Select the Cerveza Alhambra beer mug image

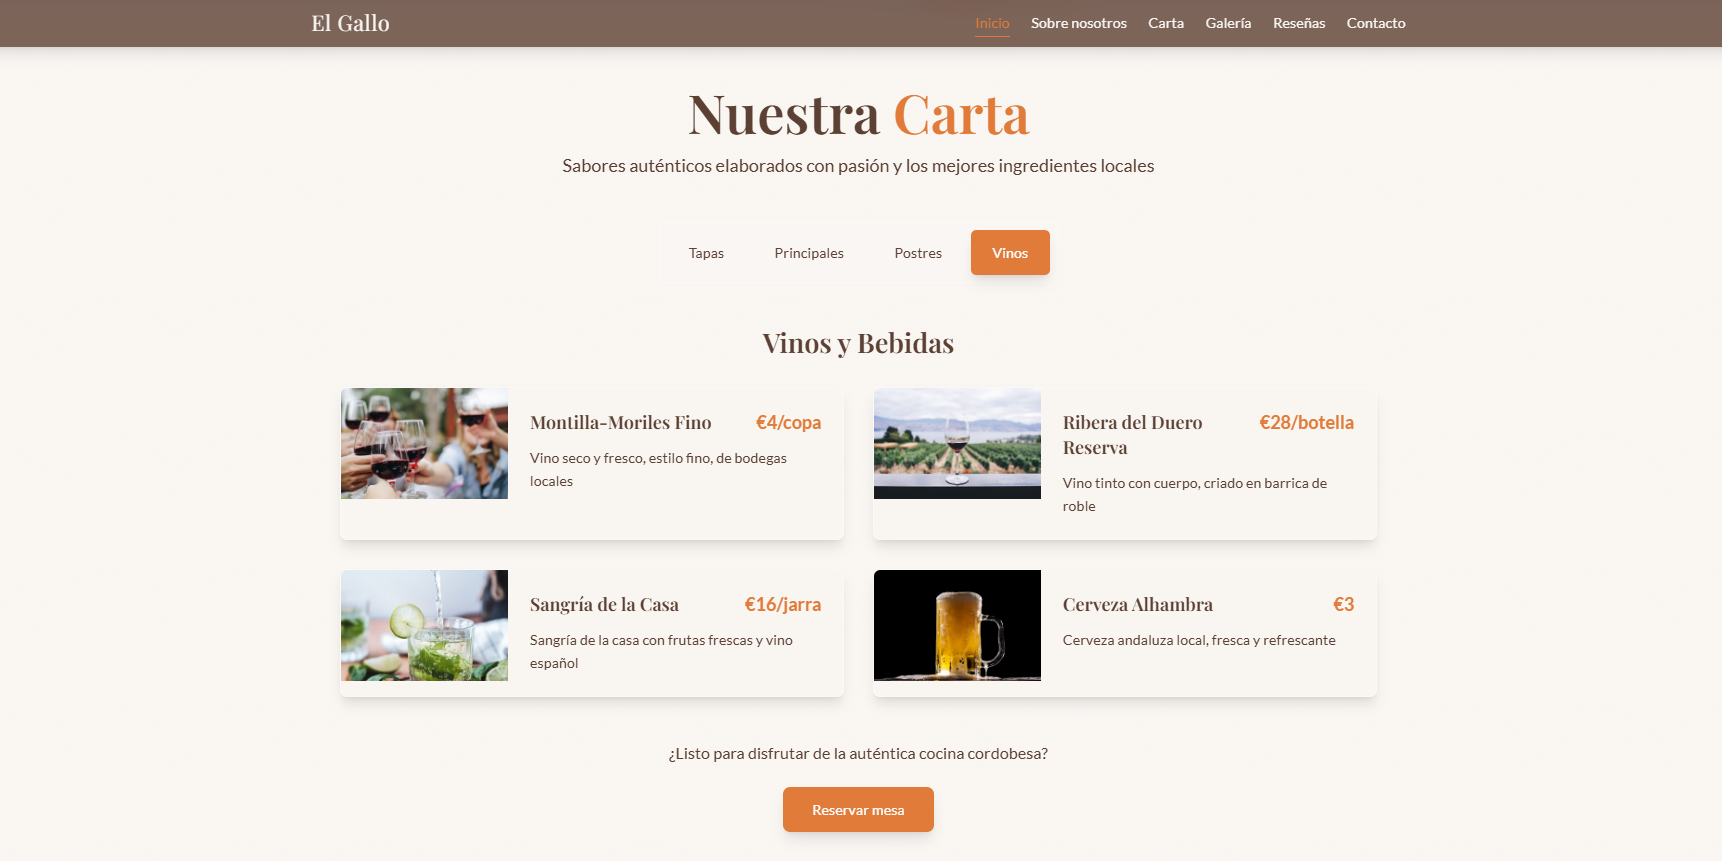(x=957, y=625)
